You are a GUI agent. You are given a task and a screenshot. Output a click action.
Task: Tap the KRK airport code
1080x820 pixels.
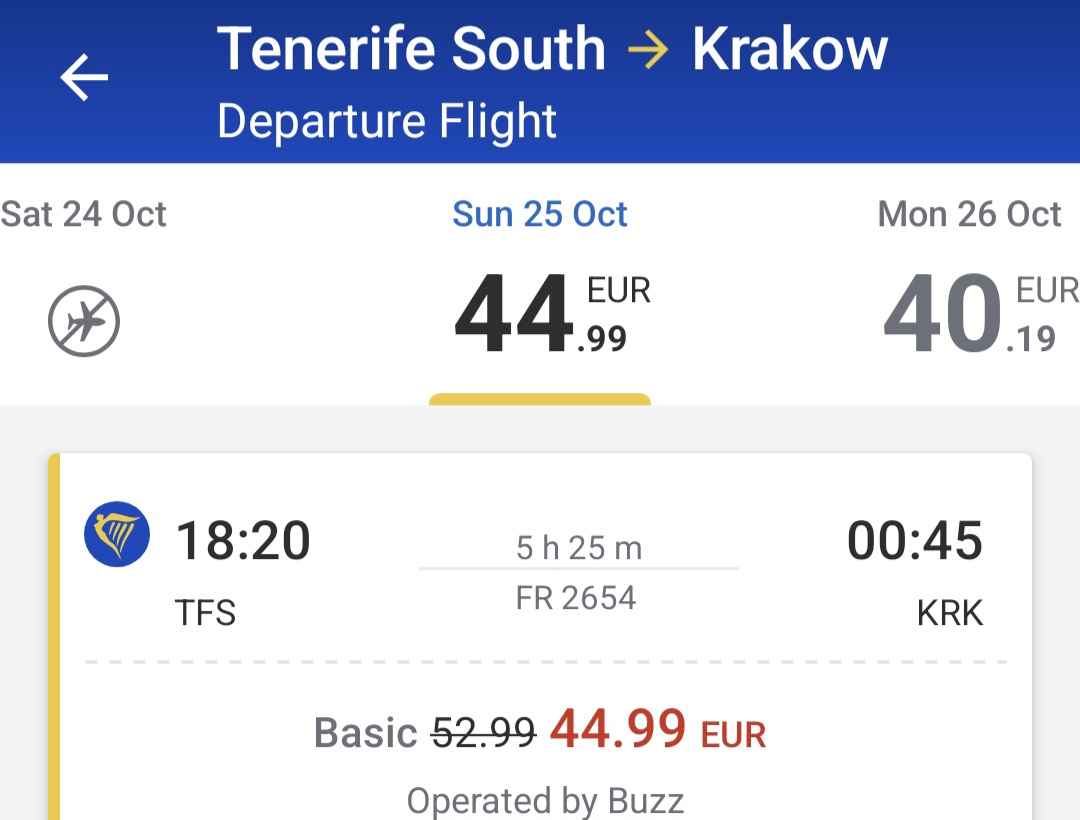pyautogui.click(x=950, y=612)
